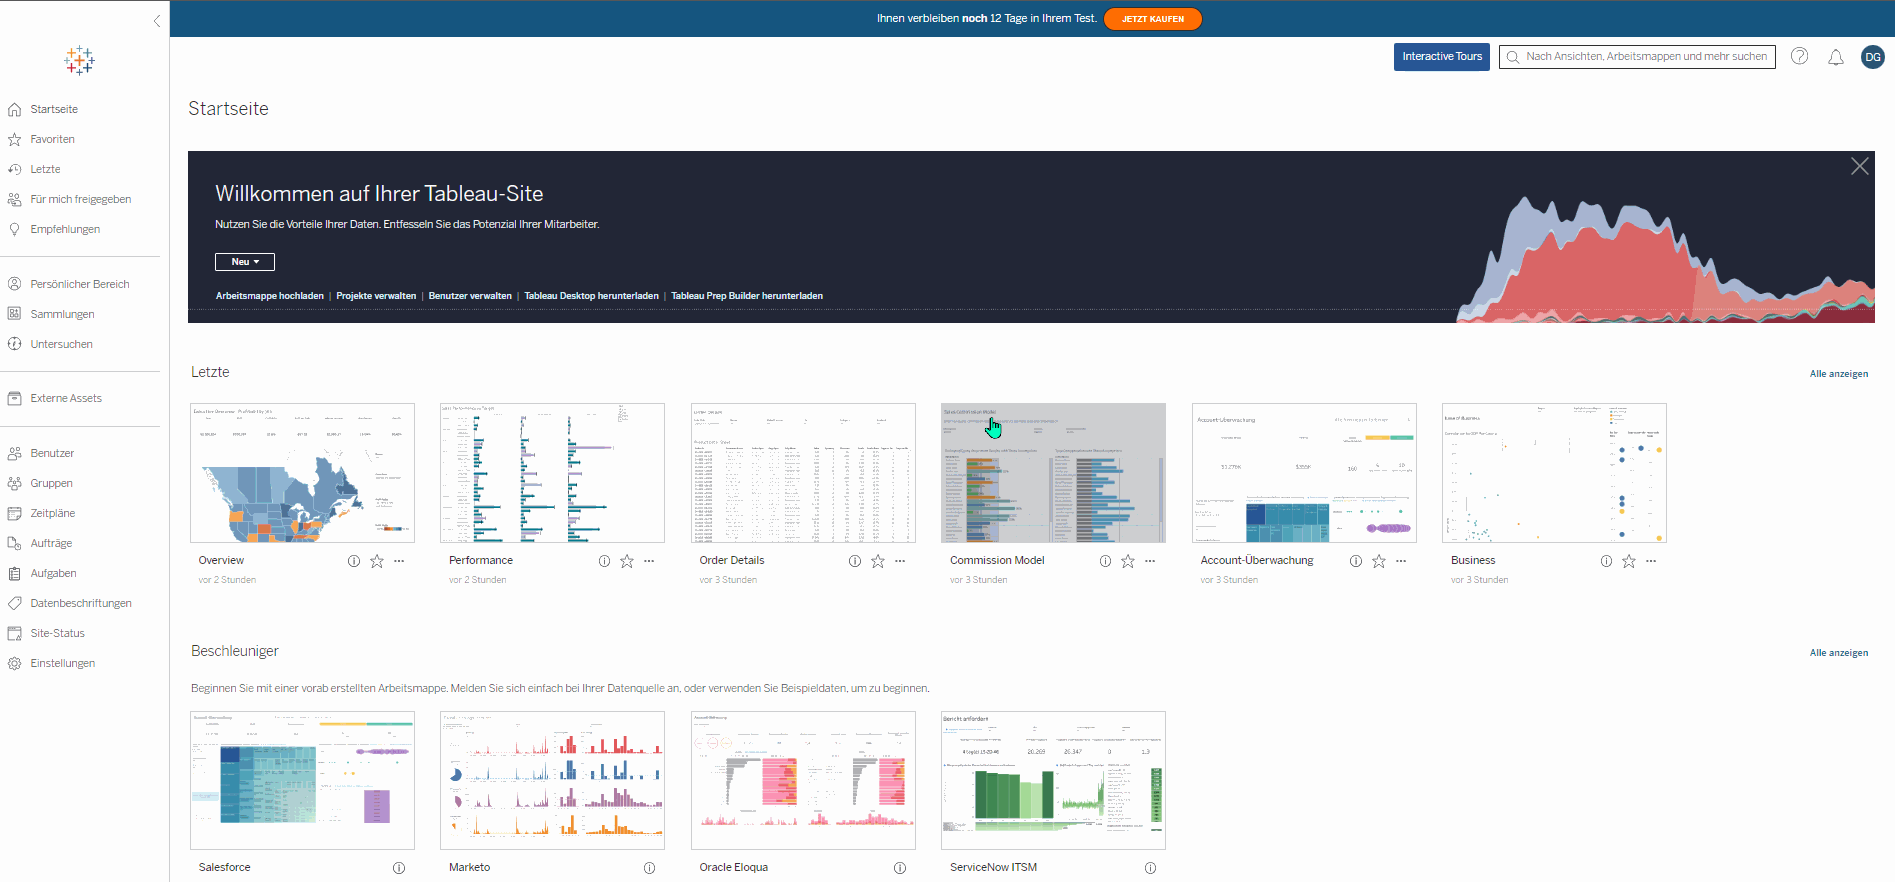
Task: Open the Business view thumbnail
Action: [x=1554, y=473]
